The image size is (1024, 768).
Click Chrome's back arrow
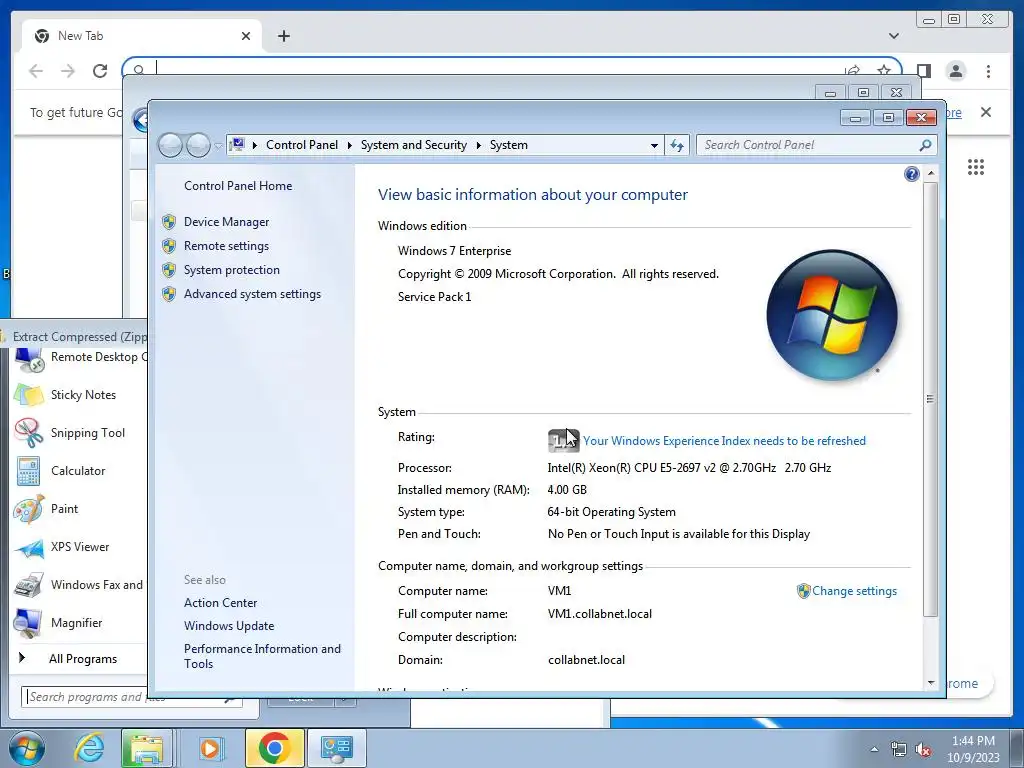(36, 71)
